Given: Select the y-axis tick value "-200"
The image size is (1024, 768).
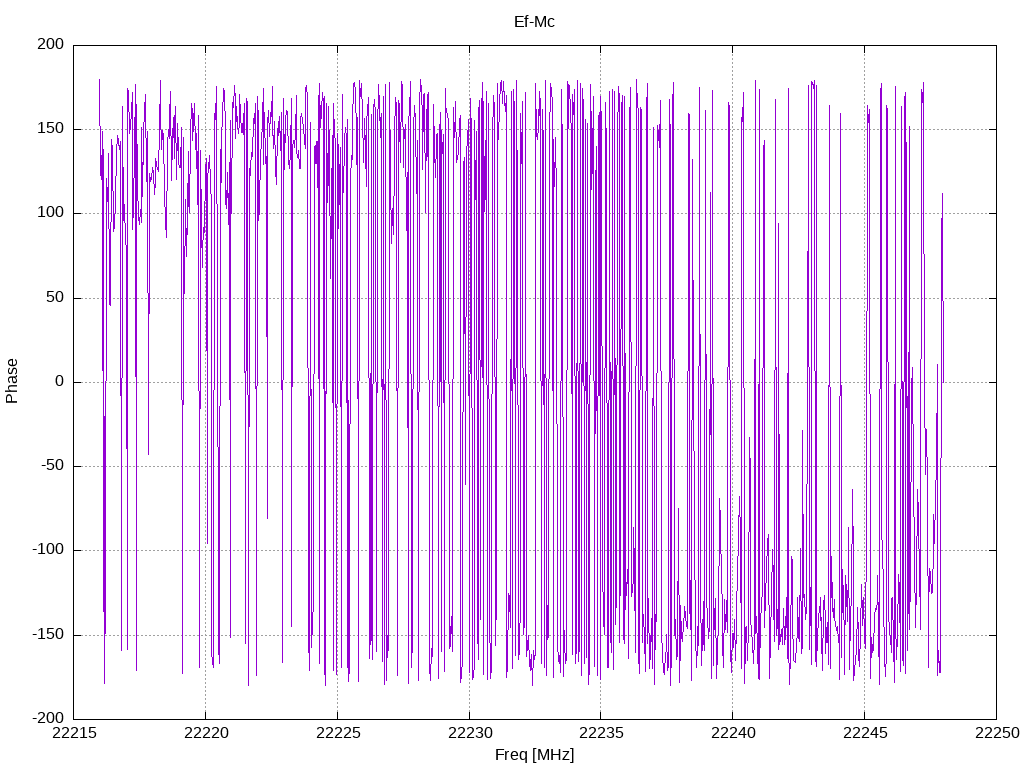Looking at the screenshot, I should pyautogui.click(x=48, y=719).
